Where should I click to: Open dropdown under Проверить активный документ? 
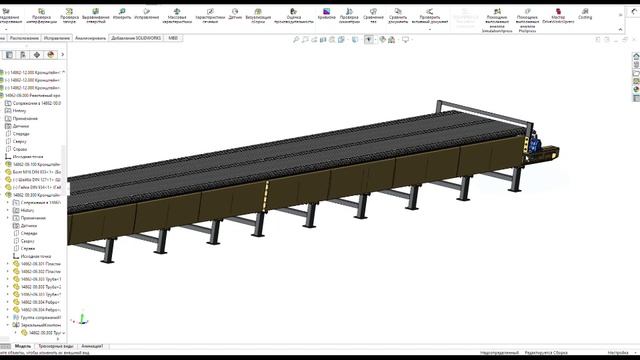click(x=430, y=29)
